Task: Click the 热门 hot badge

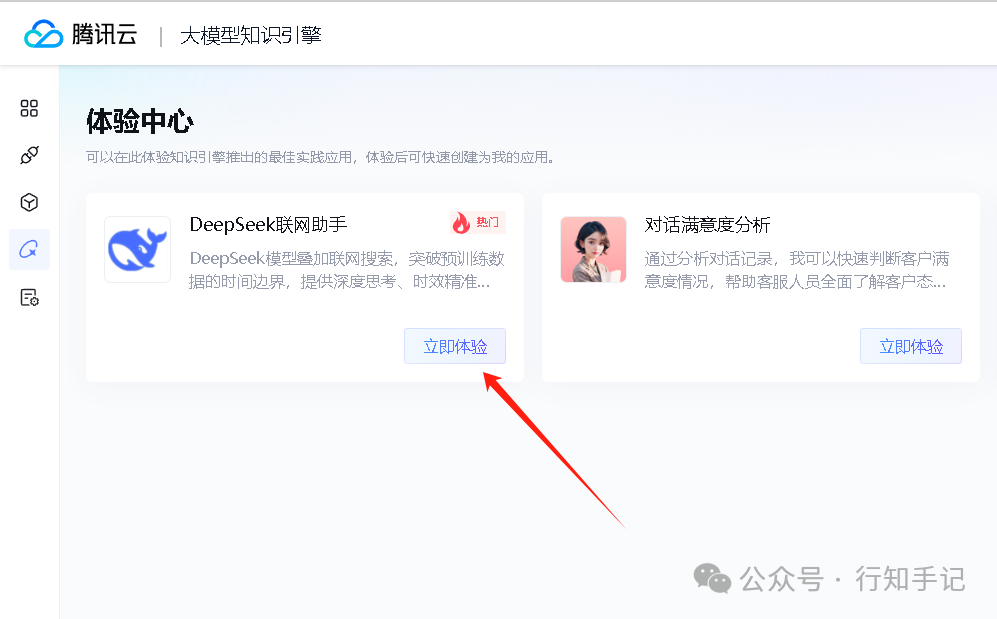Action: [478, 222]
